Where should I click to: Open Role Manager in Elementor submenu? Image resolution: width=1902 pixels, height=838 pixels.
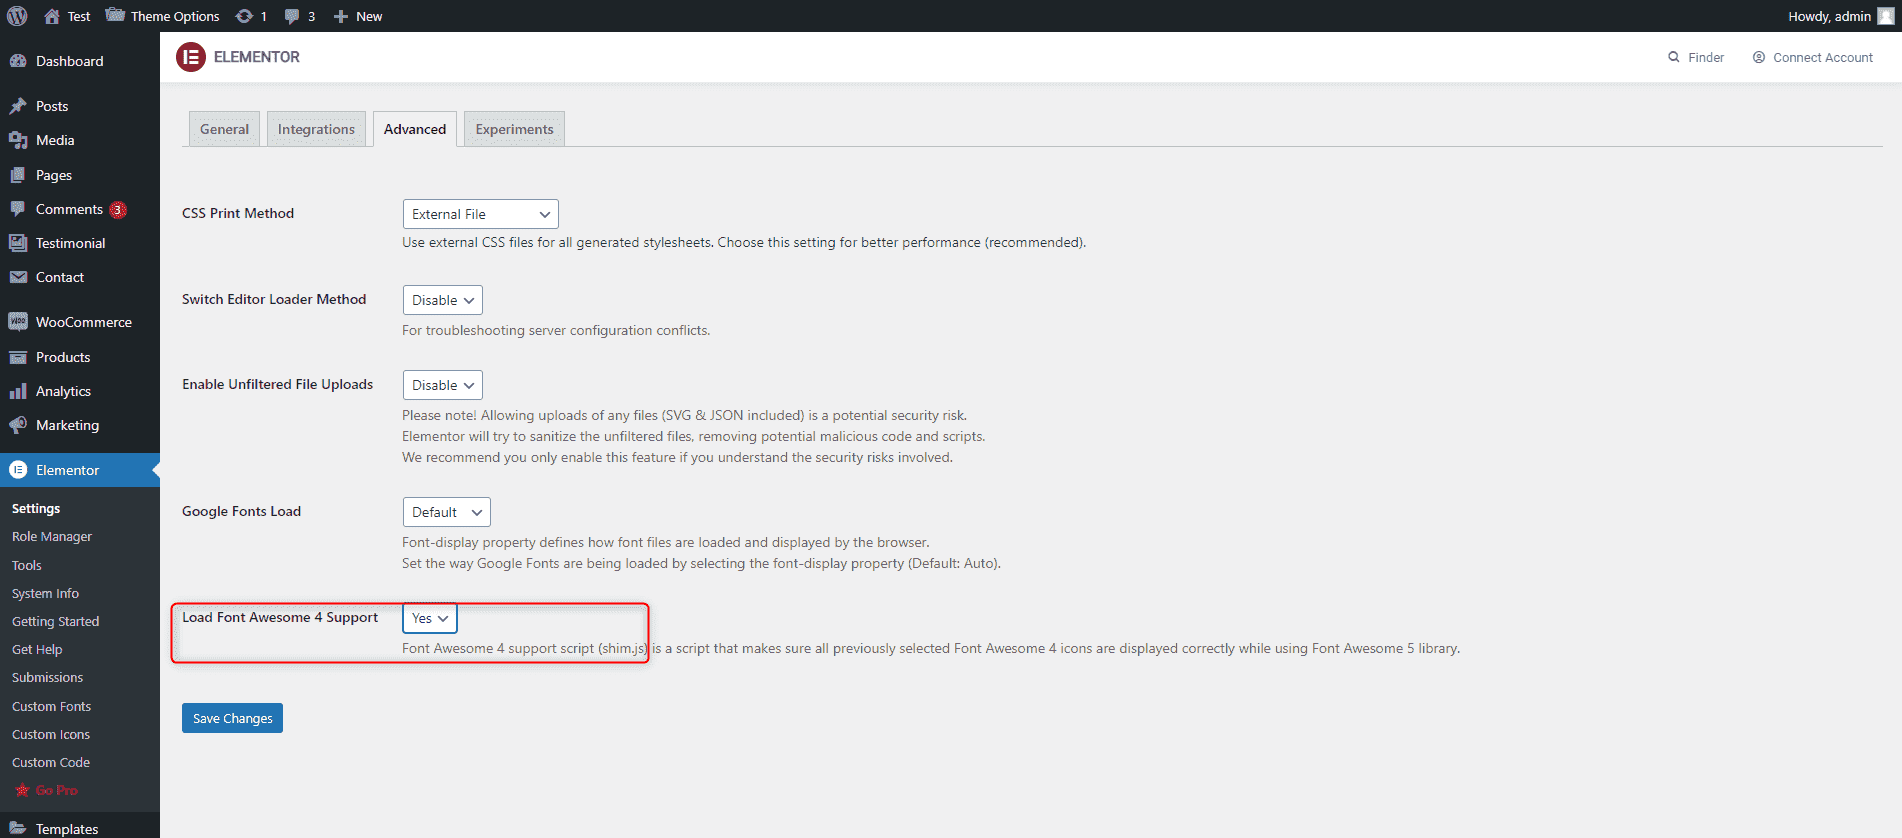click(52, 537)
